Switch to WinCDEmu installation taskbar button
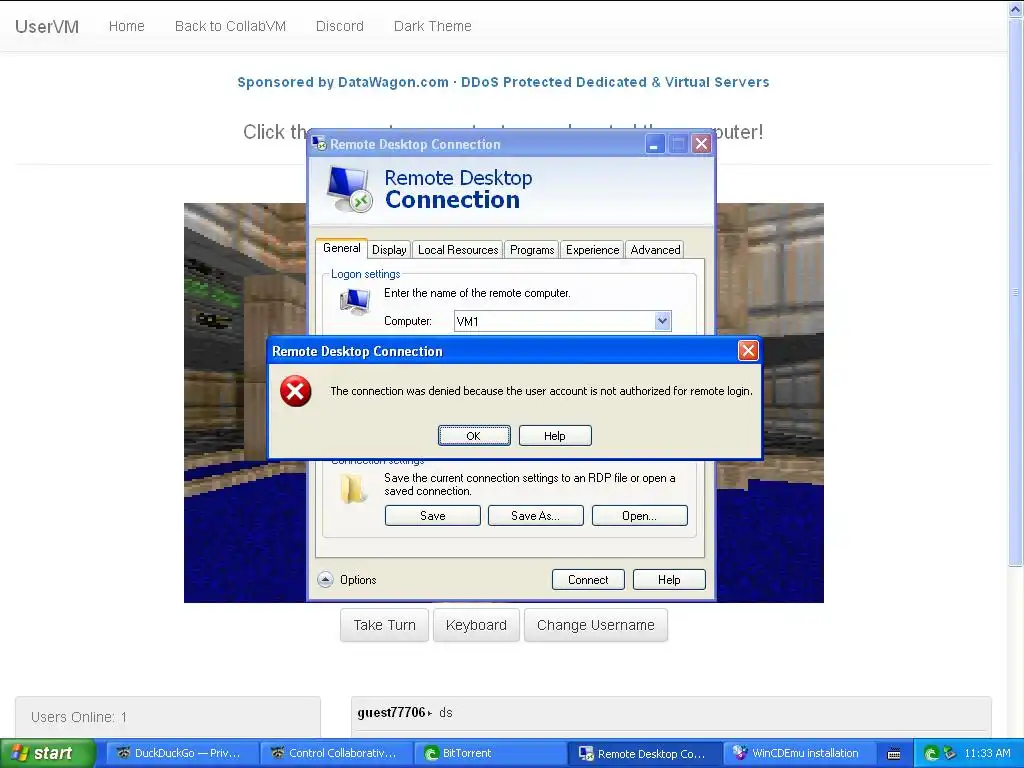This screenshot has height=768, width=1024. [798, 753]
